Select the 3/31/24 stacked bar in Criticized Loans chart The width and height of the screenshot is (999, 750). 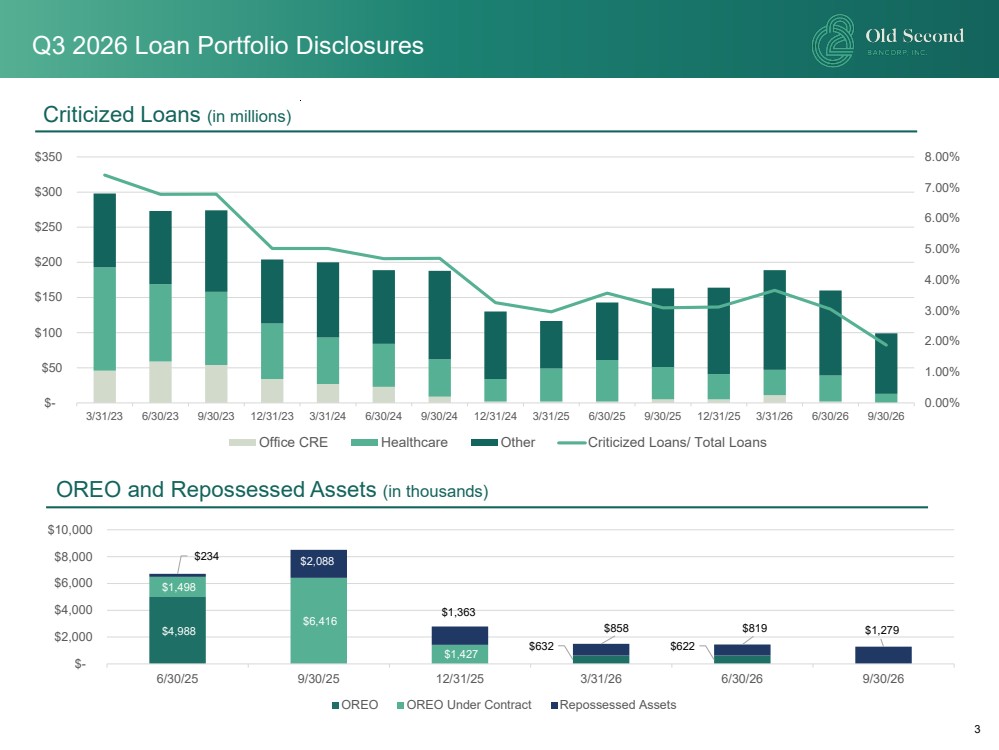(x=328, y=332)
